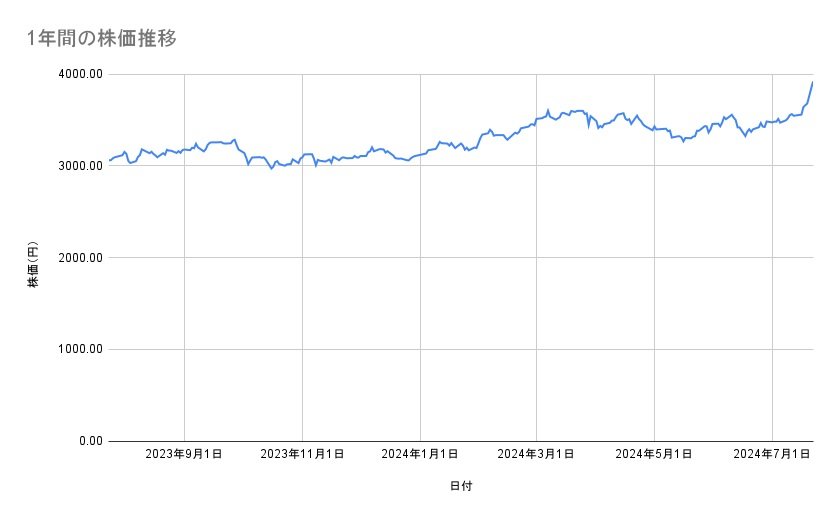The width and height of the screenshot is (839, 519).
Task: Select the 2024年5月1日 date label
Action: [x=654, y=455]
